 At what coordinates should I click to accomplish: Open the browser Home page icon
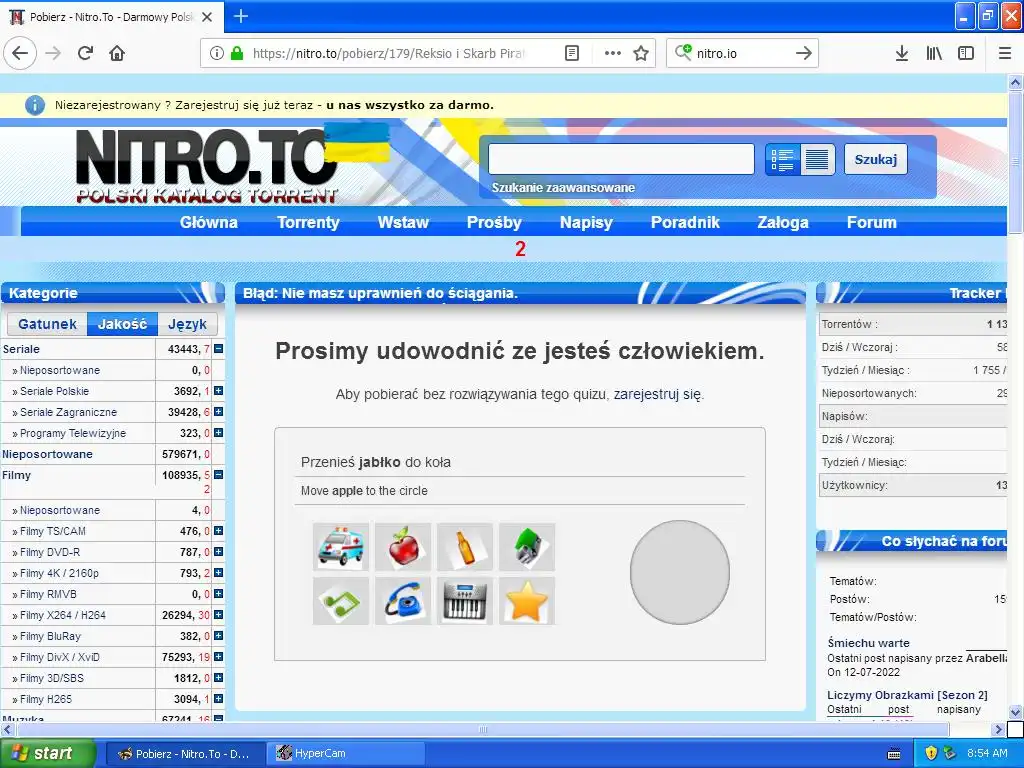[117, 53]
